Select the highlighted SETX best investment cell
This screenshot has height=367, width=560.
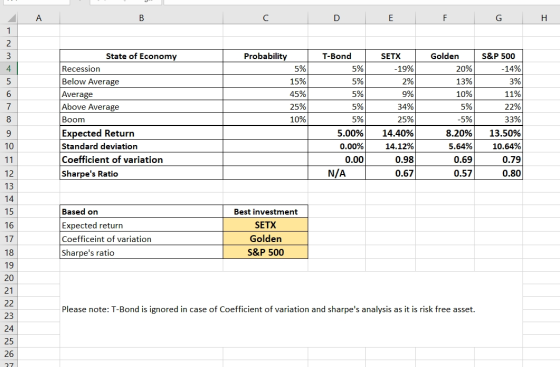[x=265, y=225]
